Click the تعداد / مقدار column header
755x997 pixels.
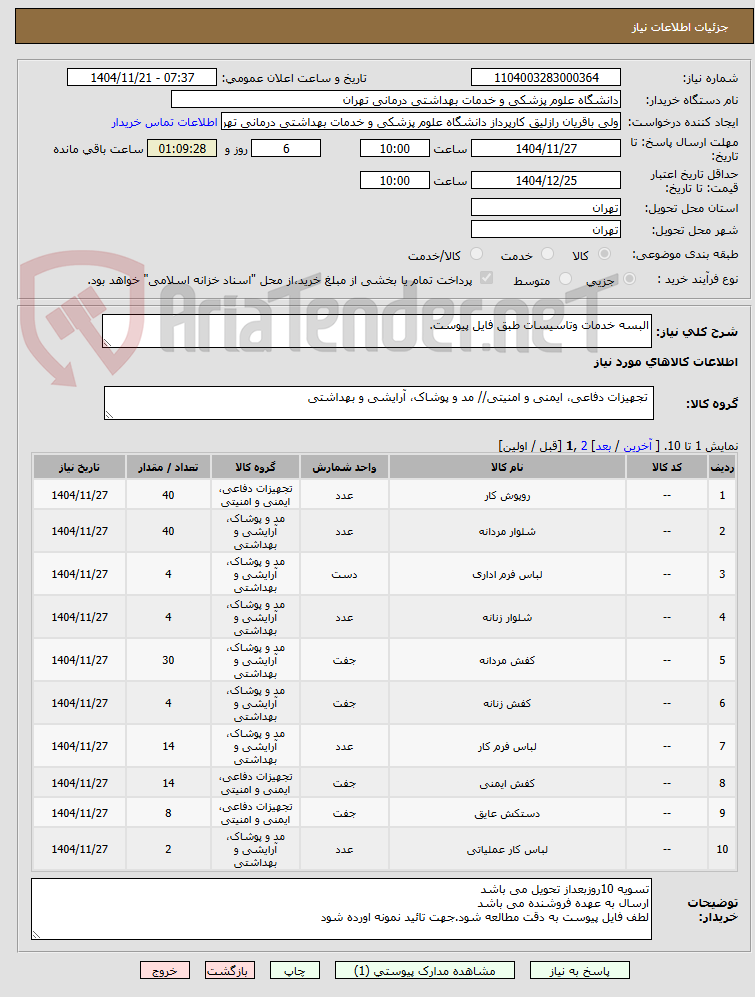tap(168, 467)
